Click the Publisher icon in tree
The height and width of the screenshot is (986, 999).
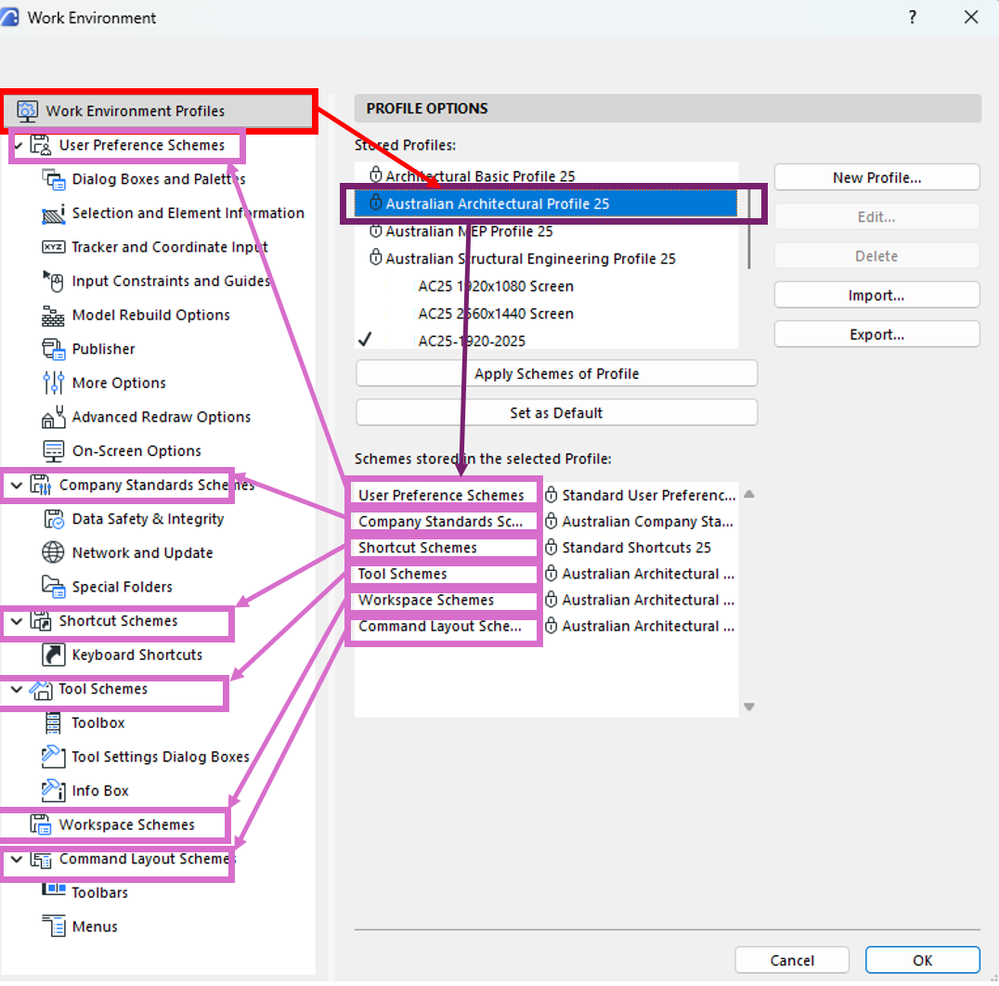tap(54, 349)
